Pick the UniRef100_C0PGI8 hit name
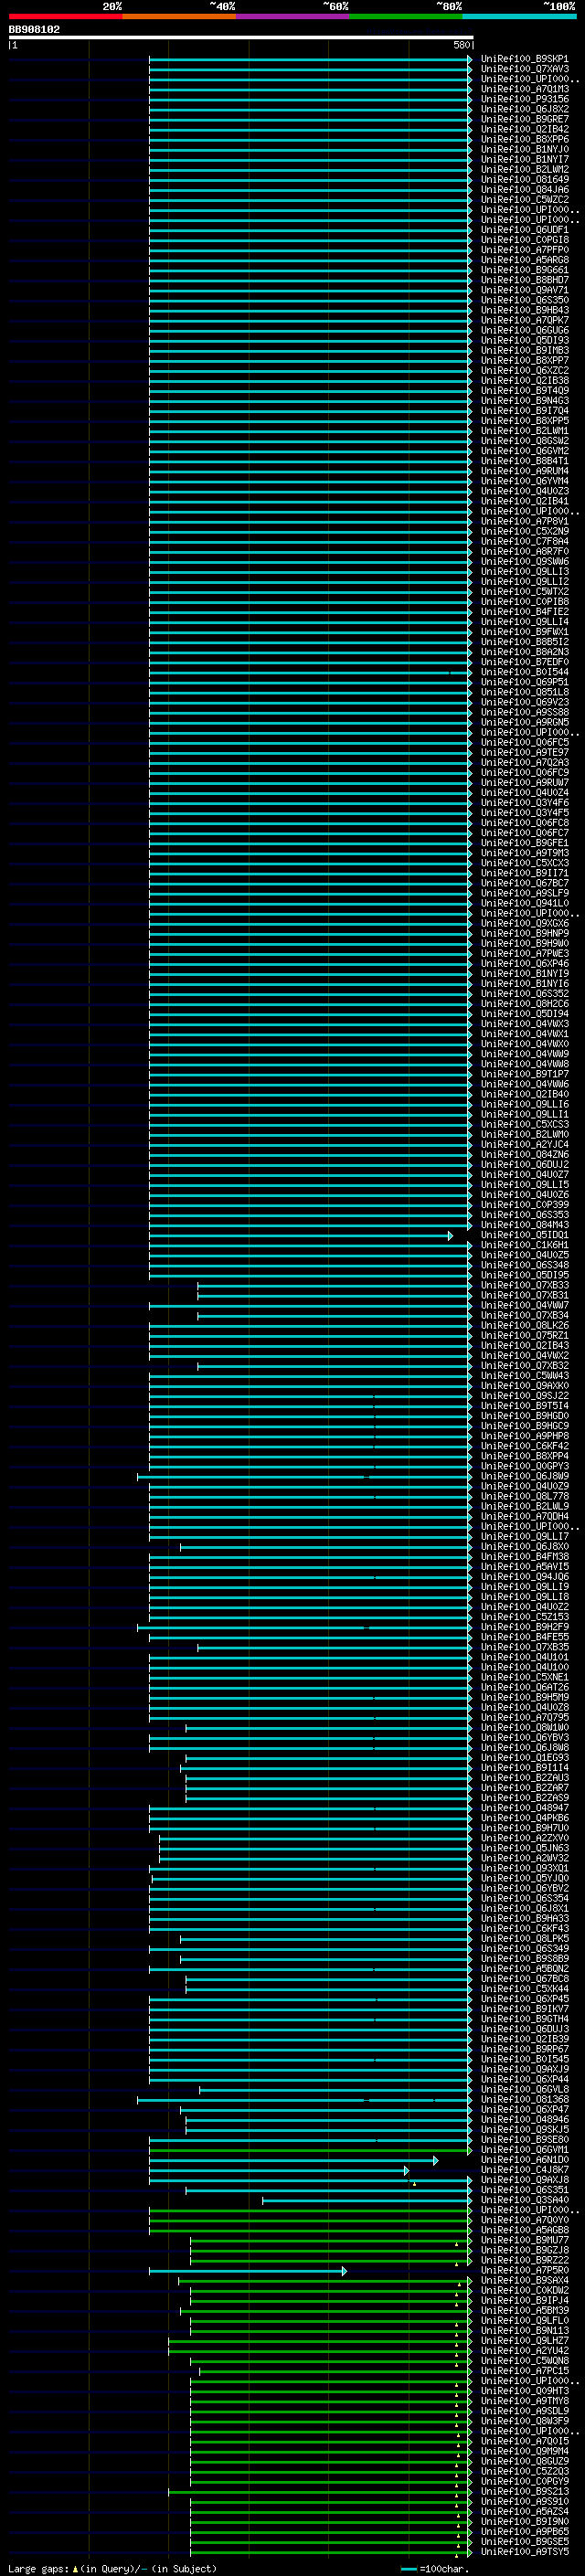 coord(525,240)
